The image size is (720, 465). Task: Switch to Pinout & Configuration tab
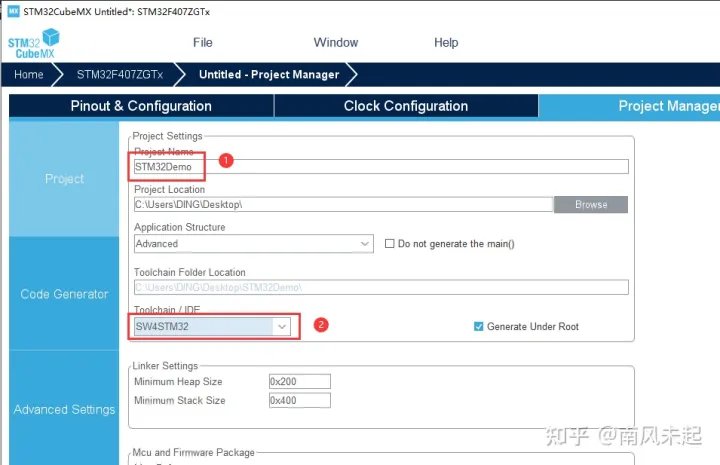point(141,106)
